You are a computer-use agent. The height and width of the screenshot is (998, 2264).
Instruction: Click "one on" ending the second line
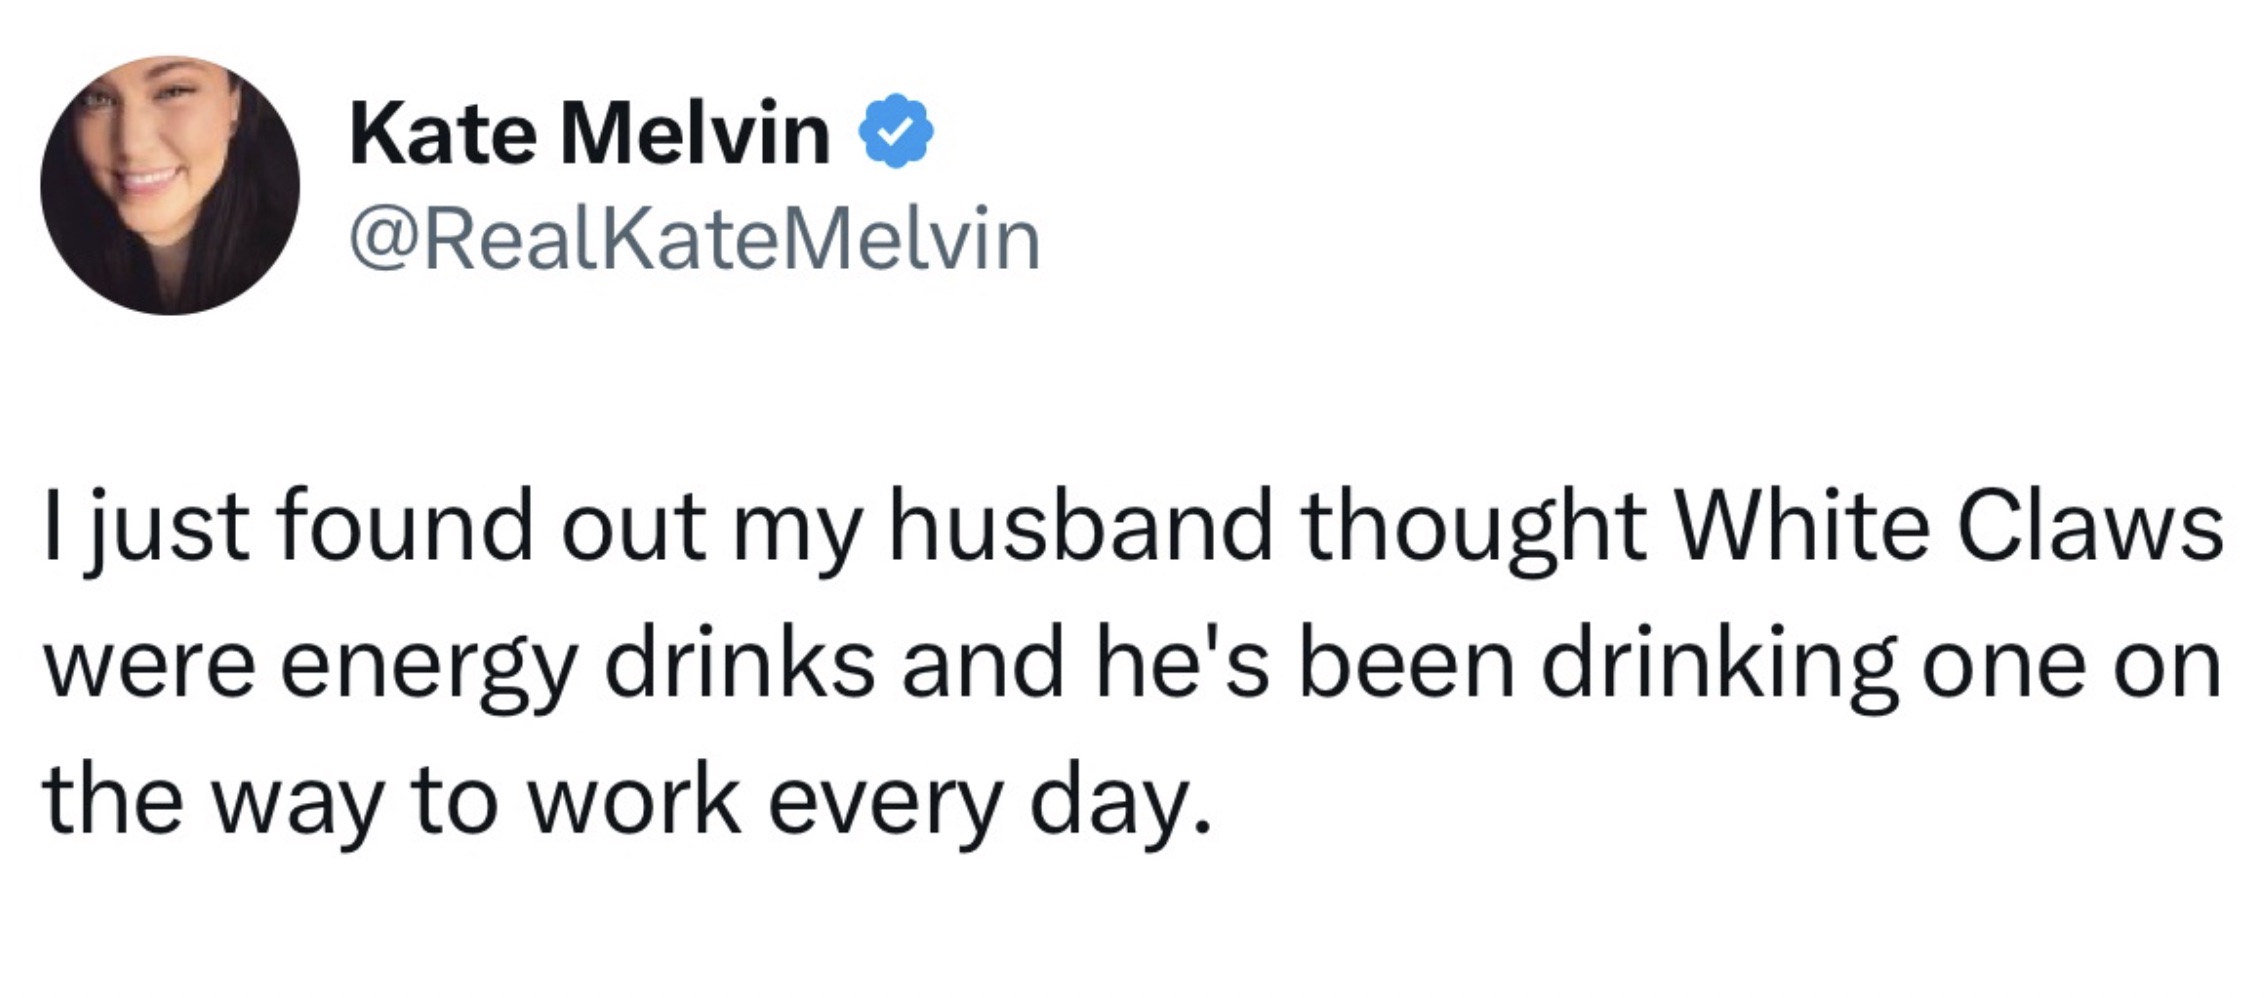pyautogui.click(x=2071, y=666)
